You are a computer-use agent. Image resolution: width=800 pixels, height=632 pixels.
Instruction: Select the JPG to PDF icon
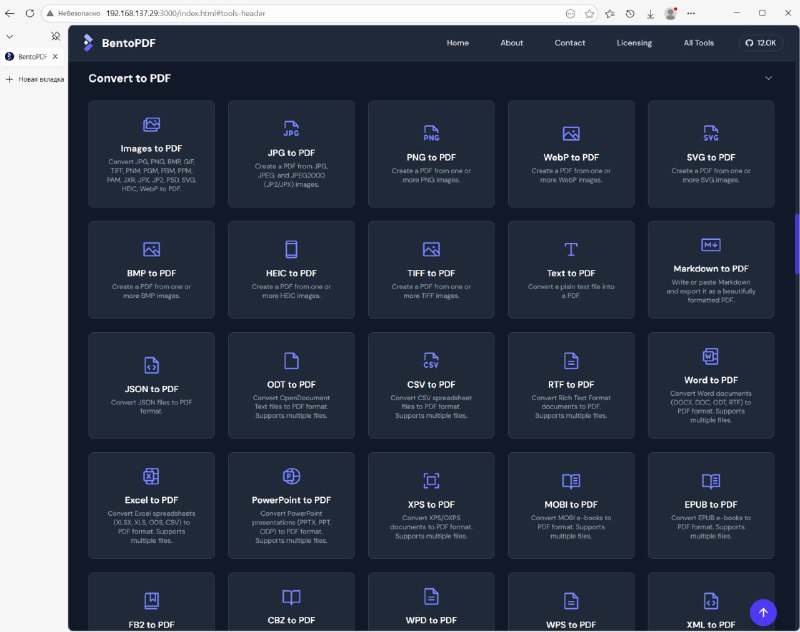(291, 129)
